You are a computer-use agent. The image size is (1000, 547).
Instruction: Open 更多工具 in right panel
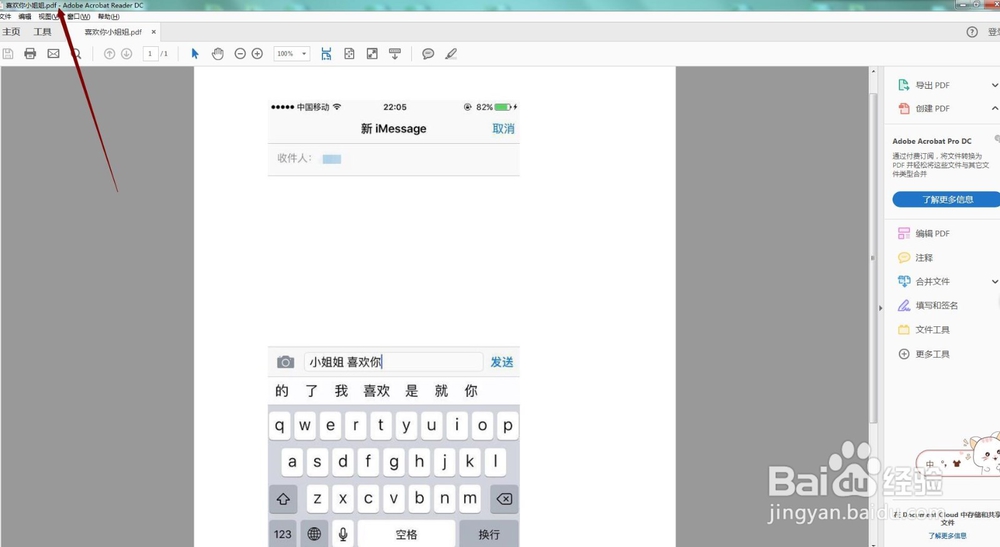click(932, 354)
